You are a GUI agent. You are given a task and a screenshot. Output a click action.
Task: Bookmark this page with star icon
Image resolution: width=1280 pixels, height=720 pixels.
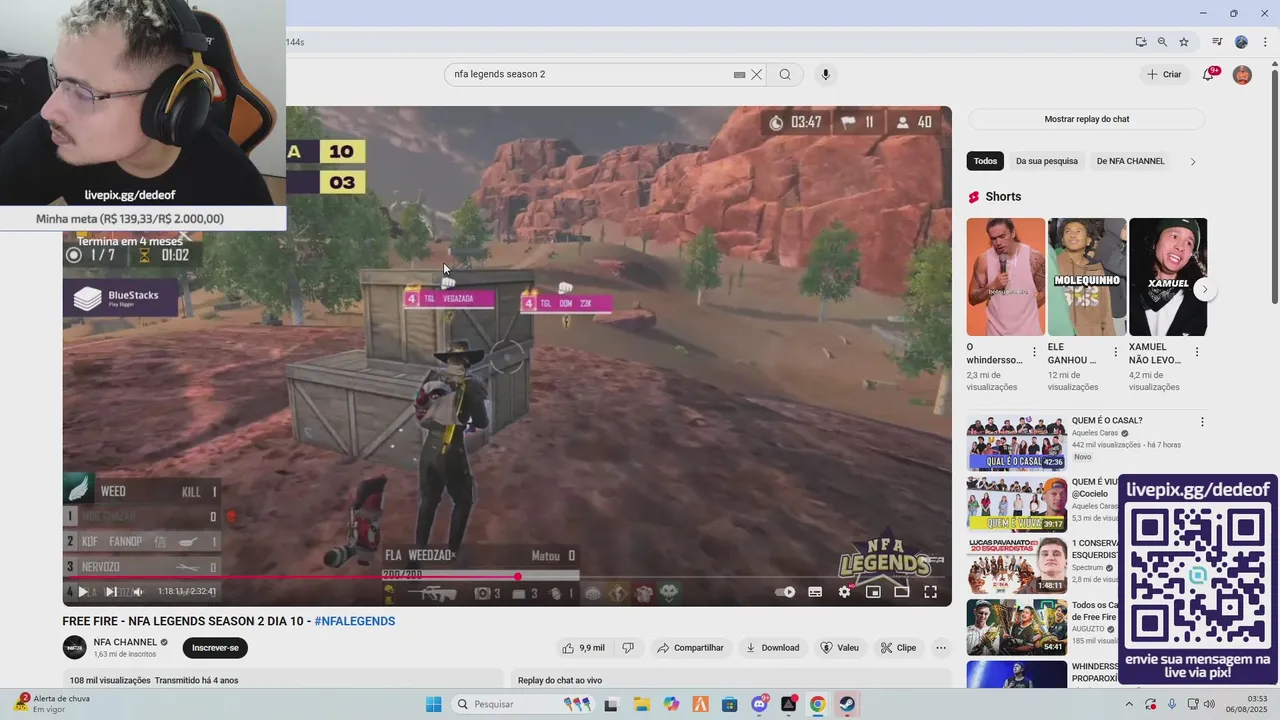pyautogui.click(x=1184, y=42)
